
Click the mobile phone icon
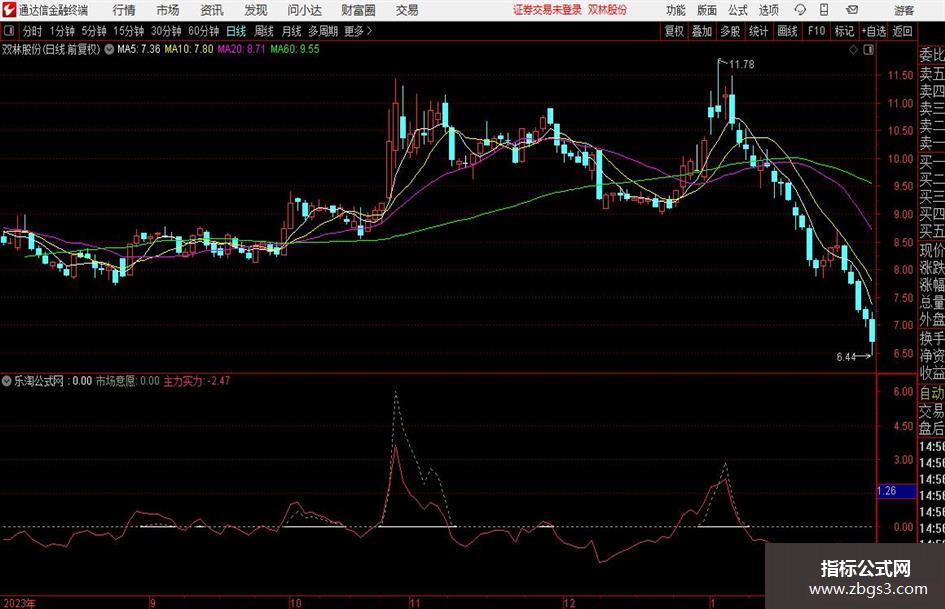[824, 10]
